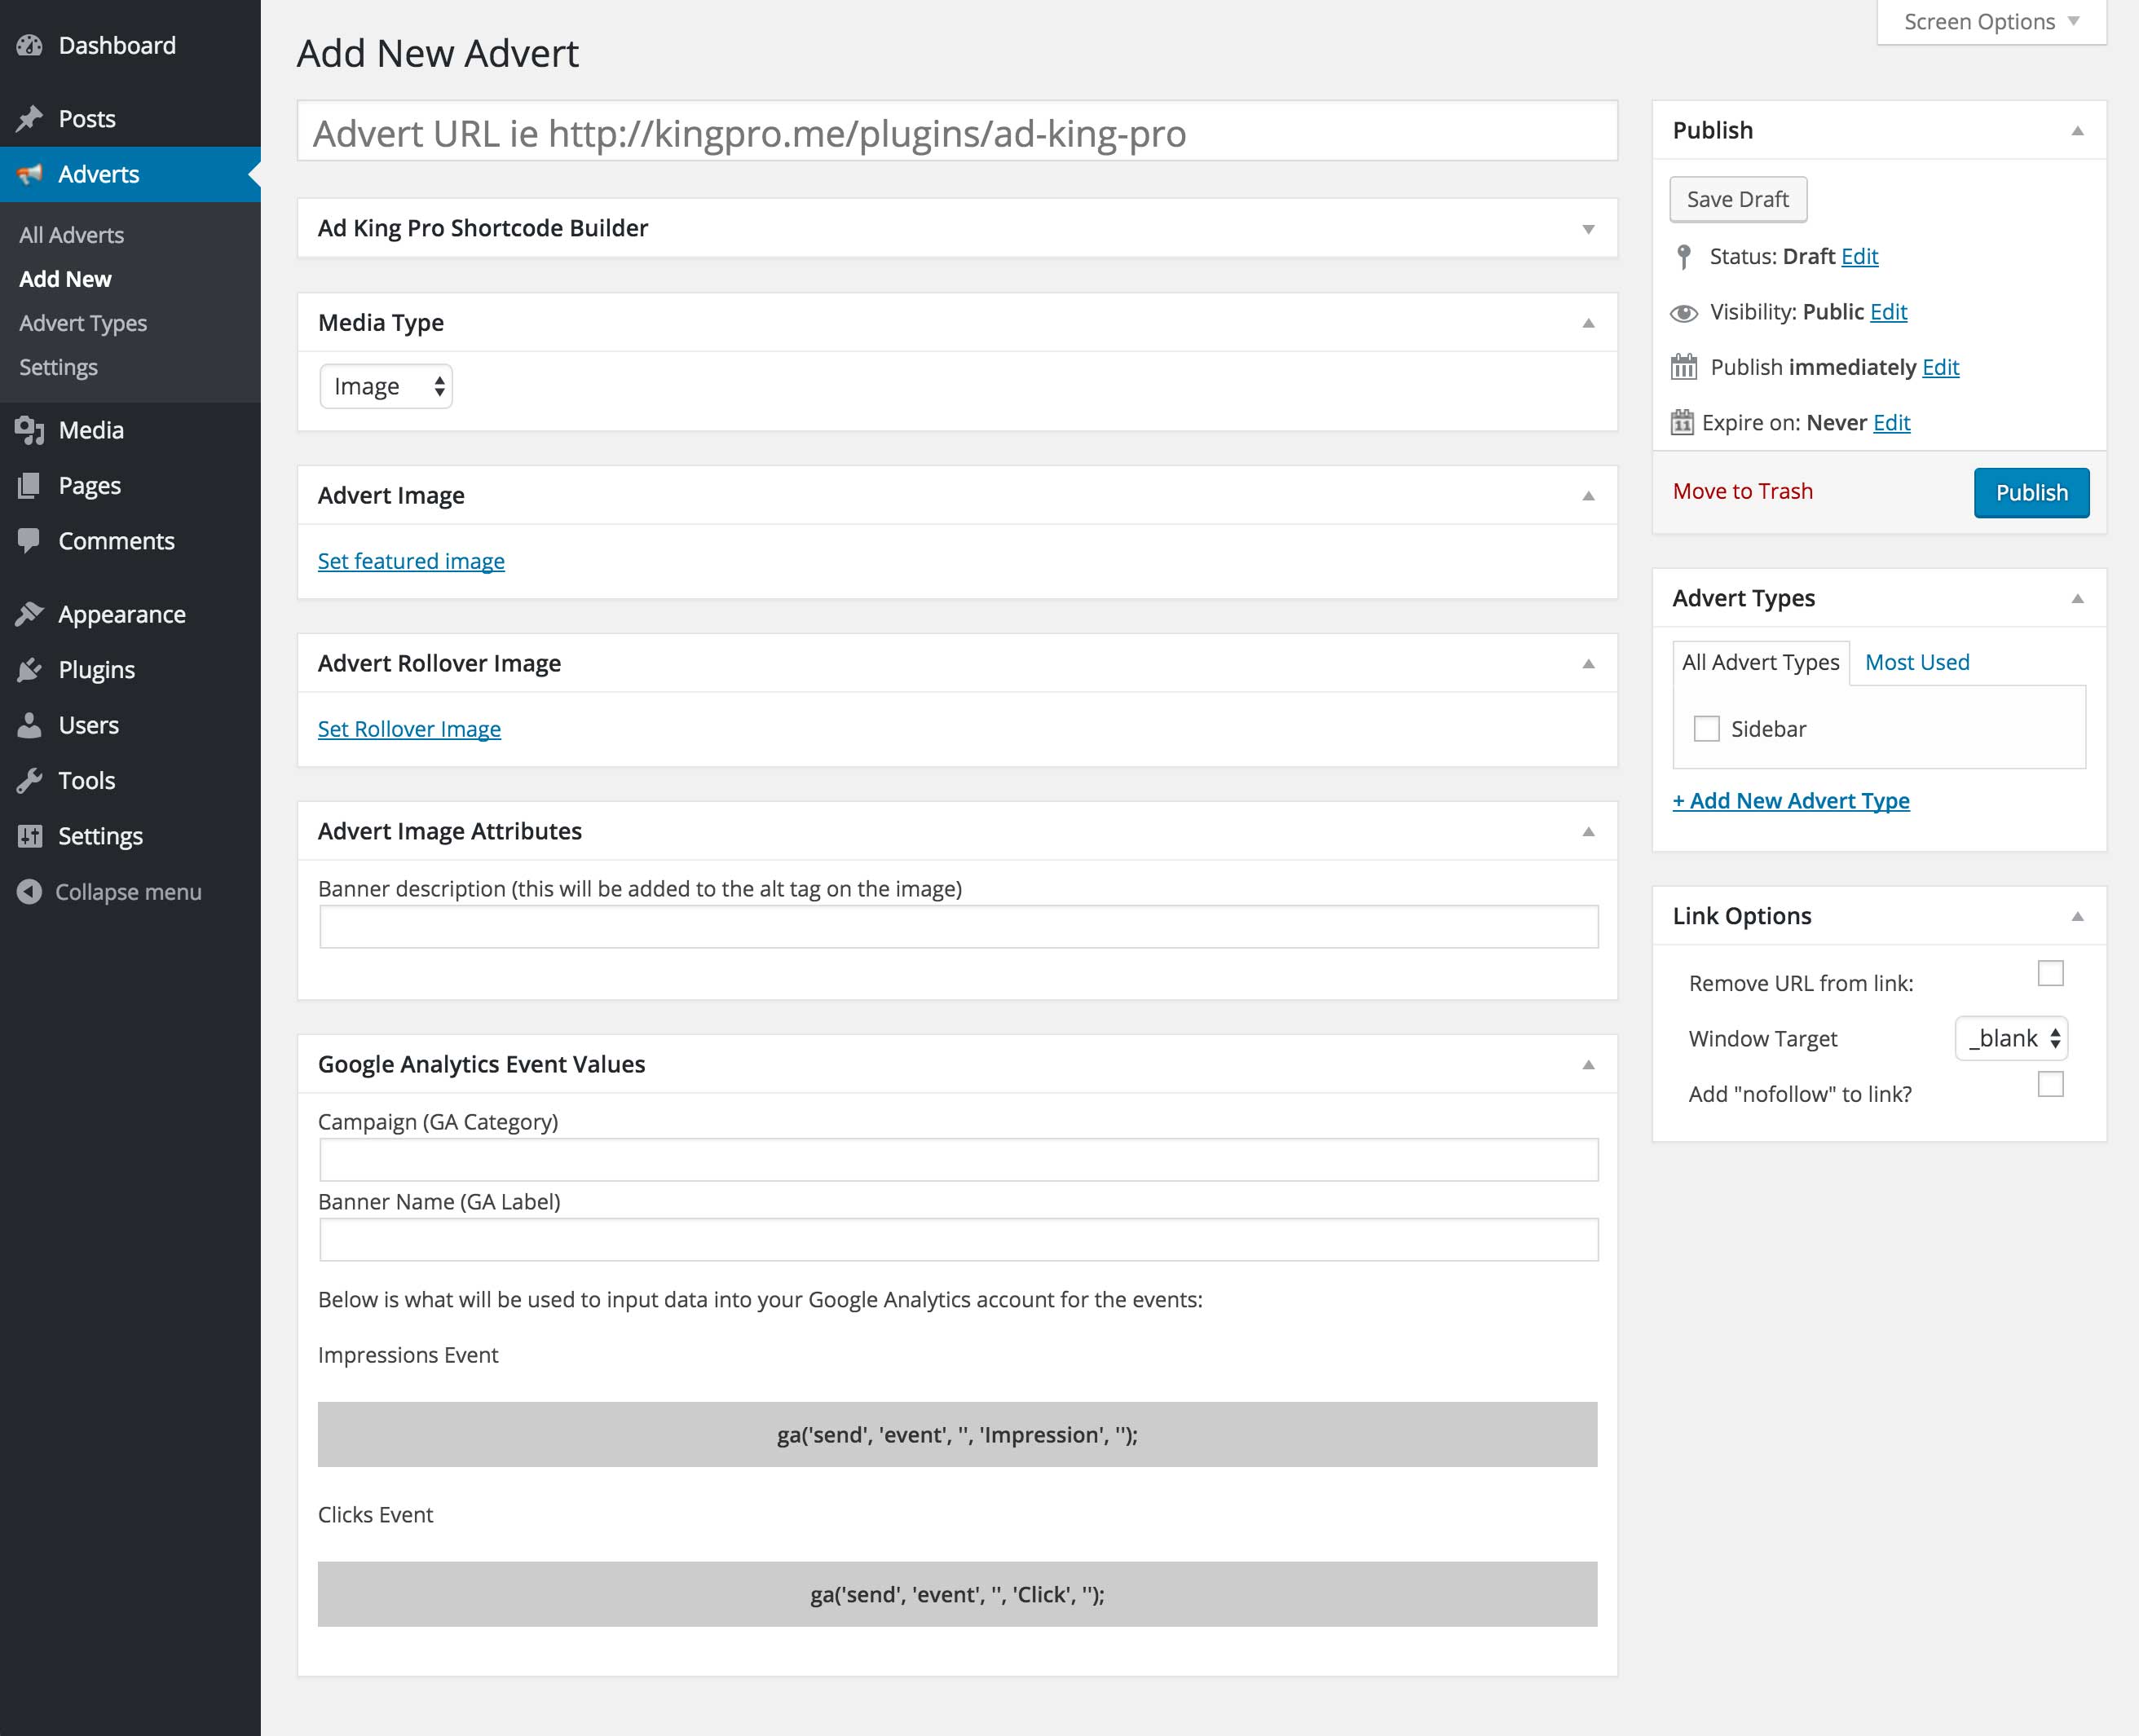Tick the Add nofollow to link checkbox
Screen dimensions: 2139x1736
point(2050,1084)
